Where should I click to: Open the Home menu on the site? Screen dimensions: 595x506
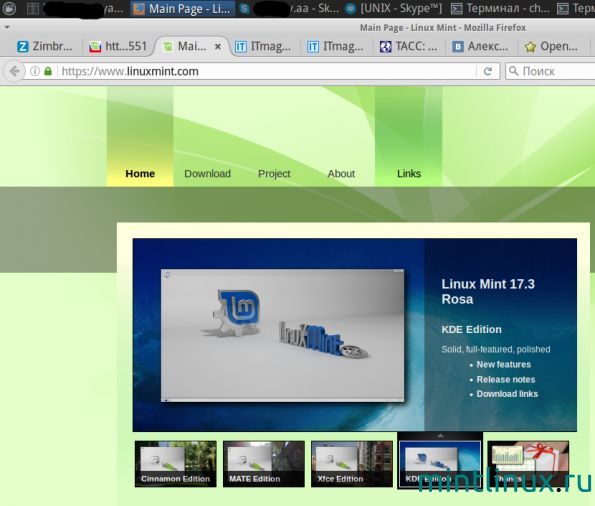[140, 173]
